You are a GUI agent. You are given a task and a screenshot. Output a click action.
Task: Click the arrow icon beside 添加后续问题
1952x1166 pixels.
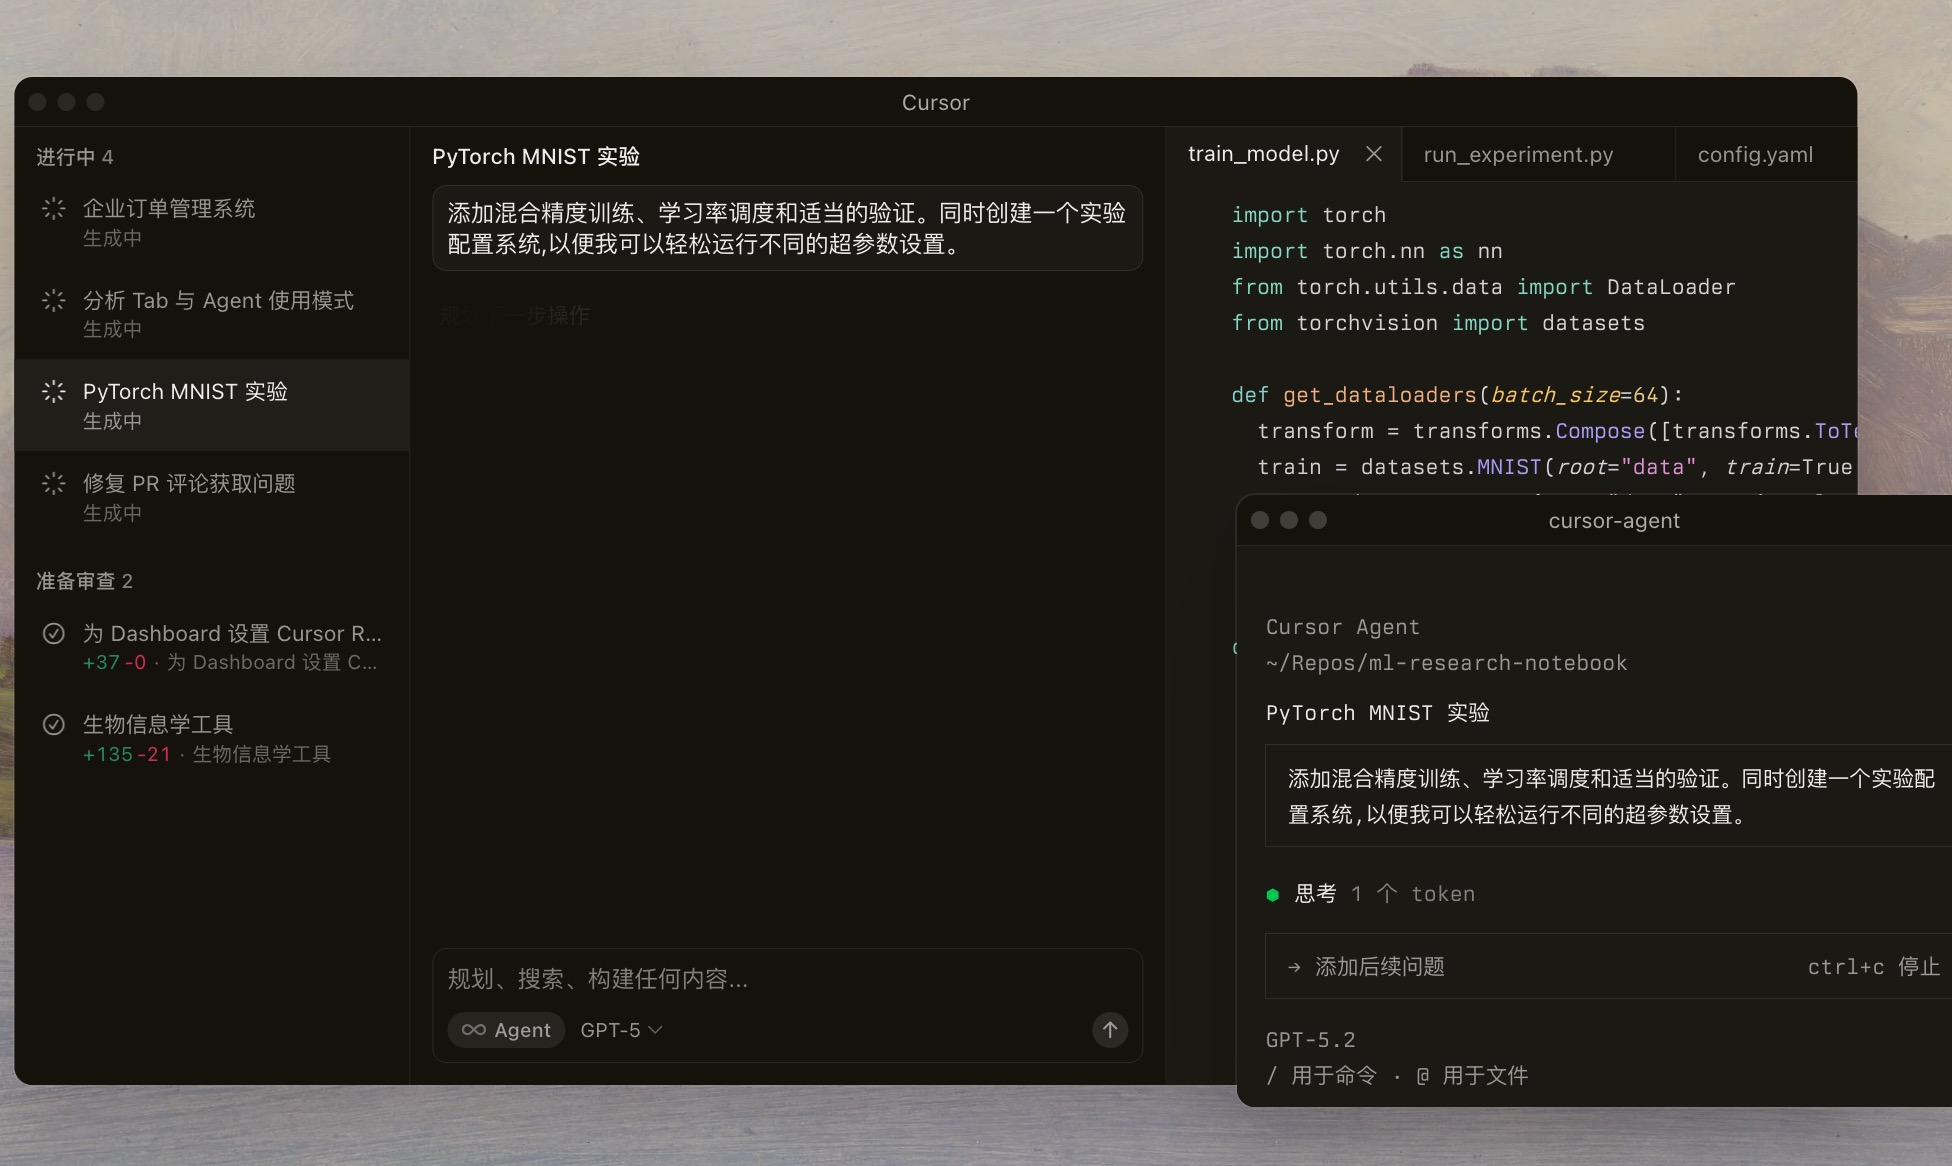click(x=1293, y=966)
